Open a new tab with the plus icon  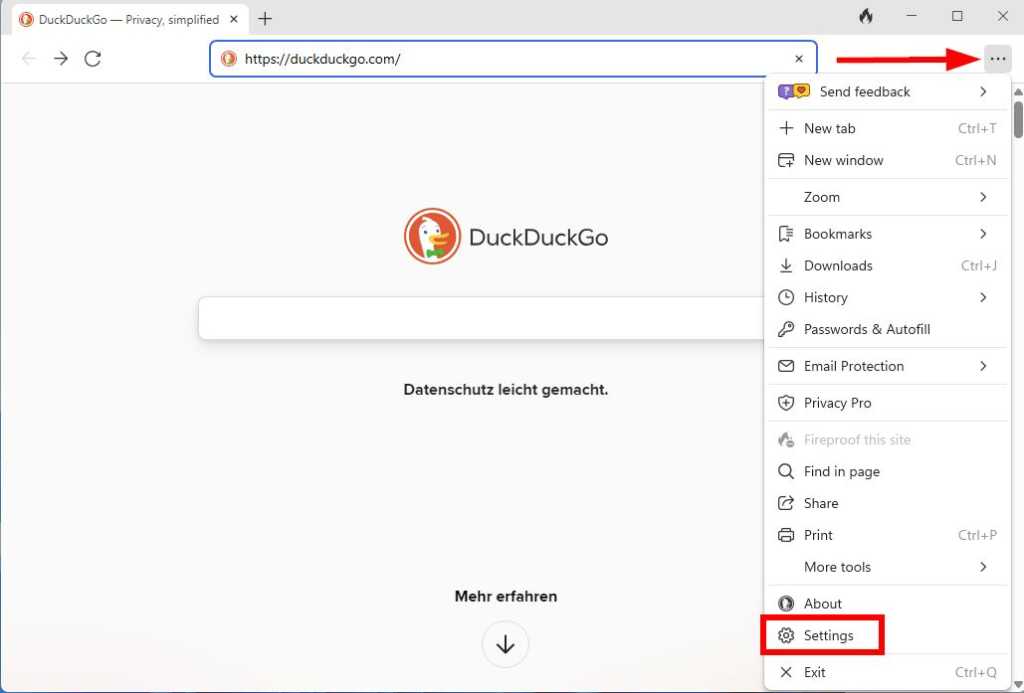coord(264,17)
